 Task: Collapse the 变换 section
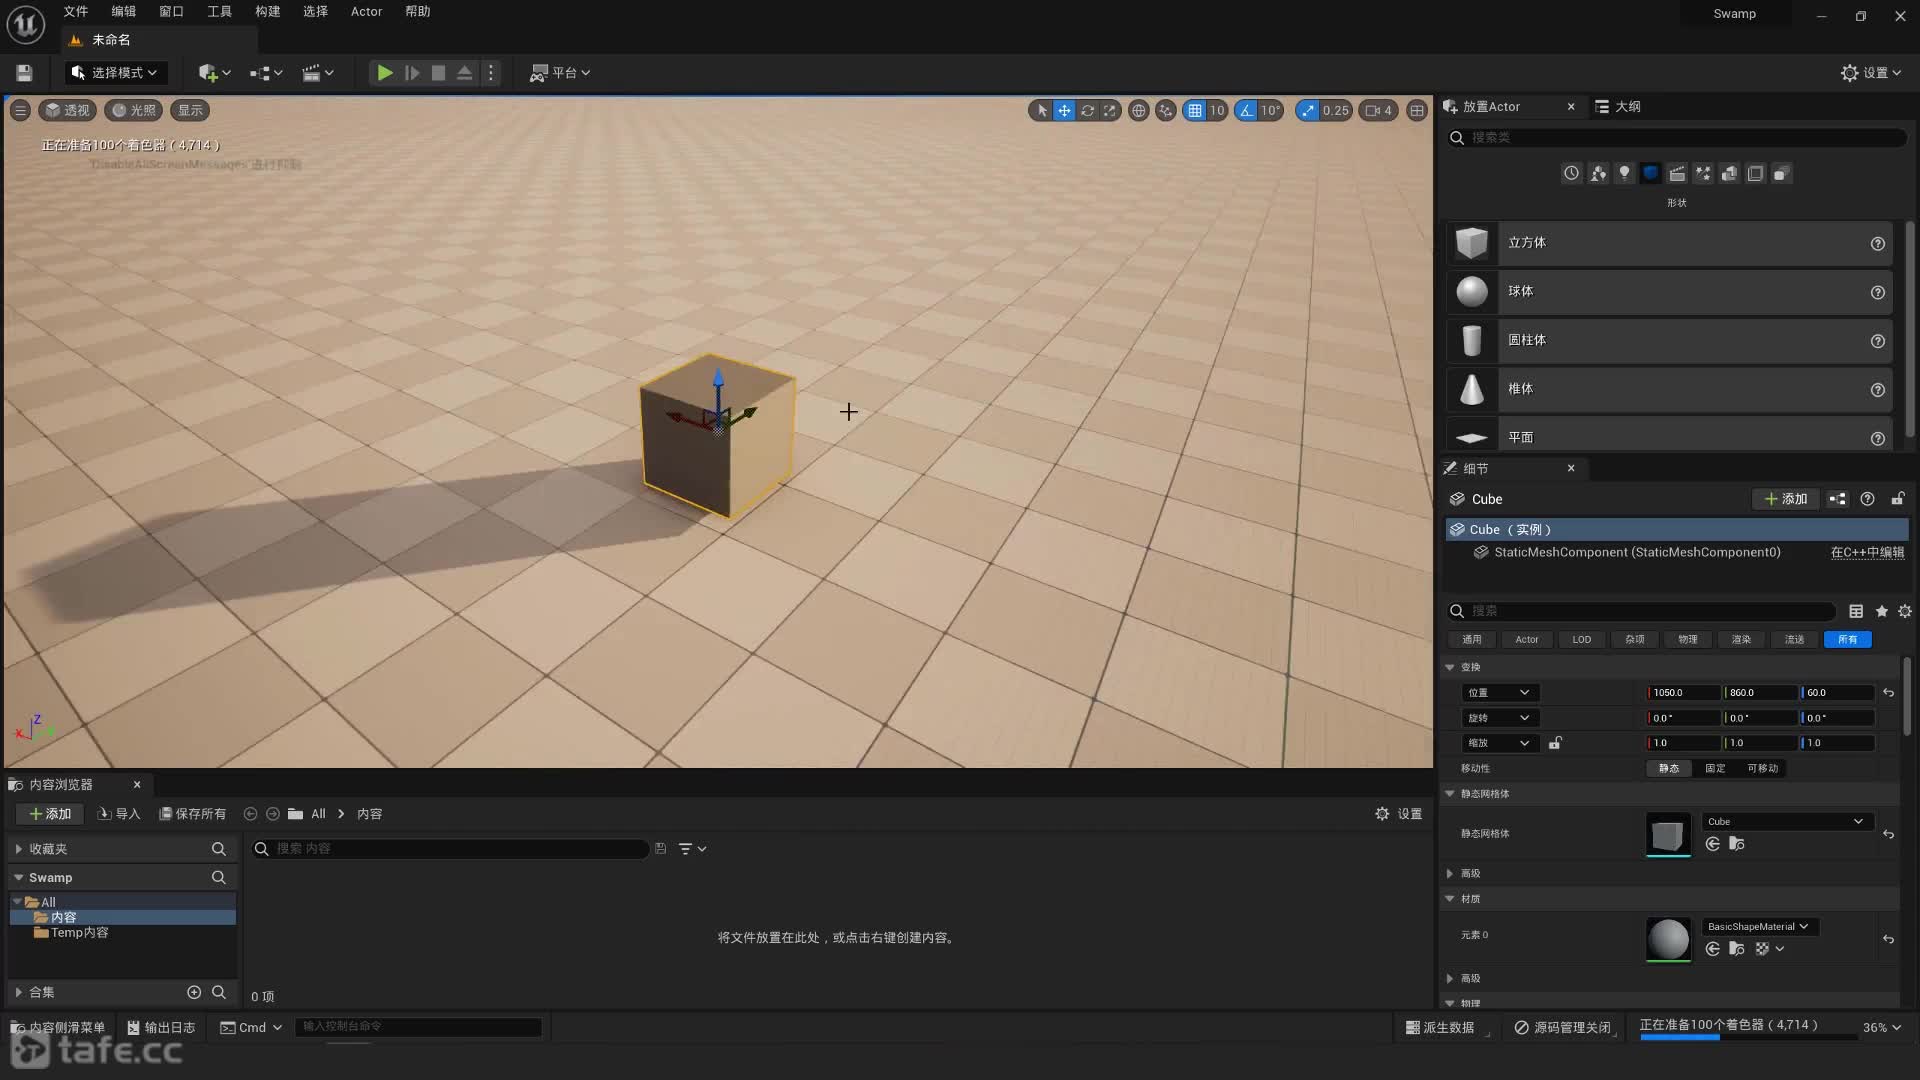pos(1450,667)
